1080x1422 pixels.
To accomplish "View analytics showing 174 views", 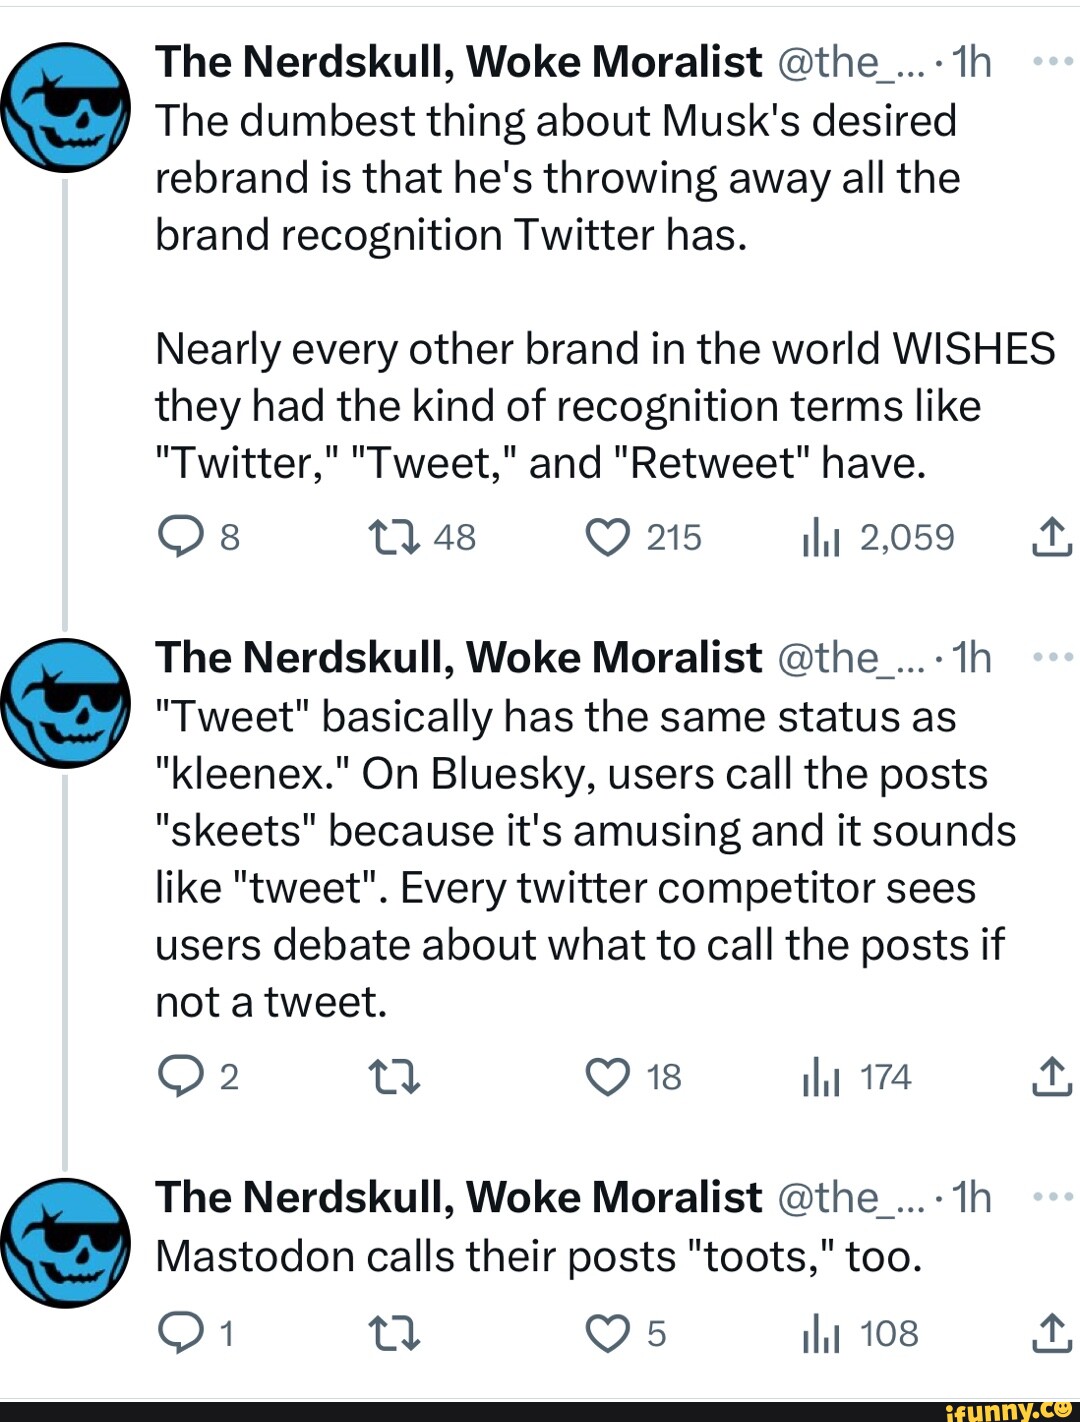I will (820, 1079).
